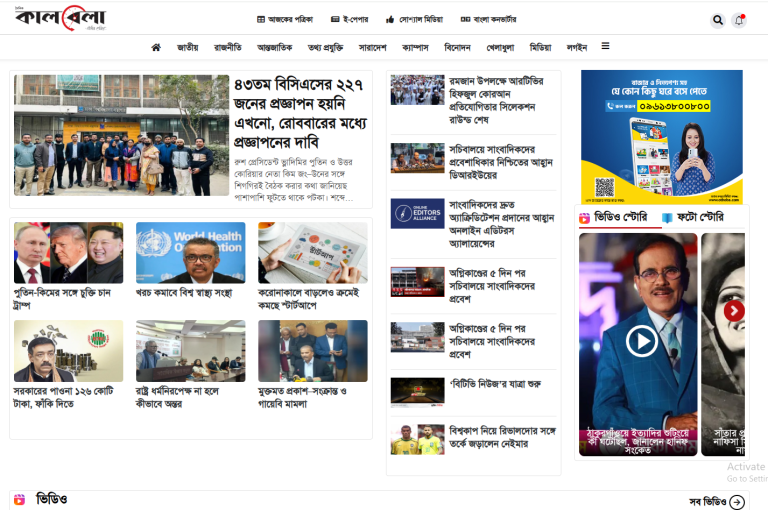This screenshot has width=768, height=510.
Task: Select জাতীয় menu item
Action: tap(187, 47)
